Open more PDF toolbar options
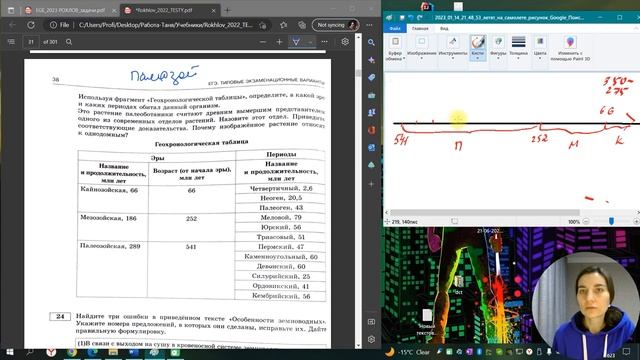Image resolution: width=640 pixels, height=360 pixels. 324,42
